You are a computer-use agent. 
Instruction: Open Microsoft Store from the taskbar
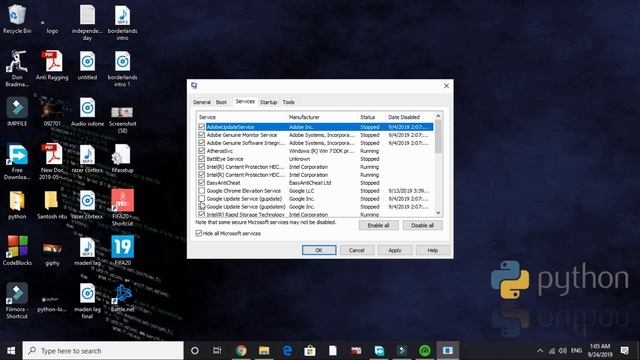click(x=310, y=350)
